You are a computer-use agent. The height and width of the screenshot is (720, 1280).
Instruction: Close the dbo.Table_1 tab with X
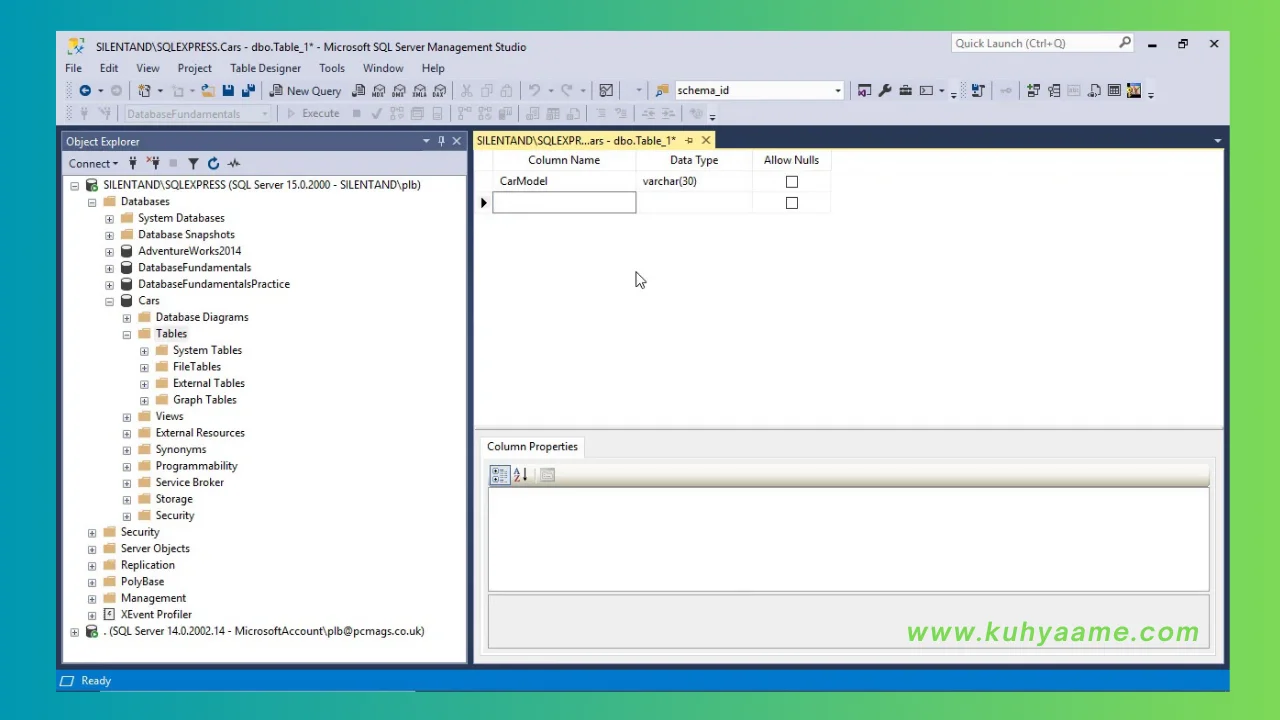(x=706, y=141)
